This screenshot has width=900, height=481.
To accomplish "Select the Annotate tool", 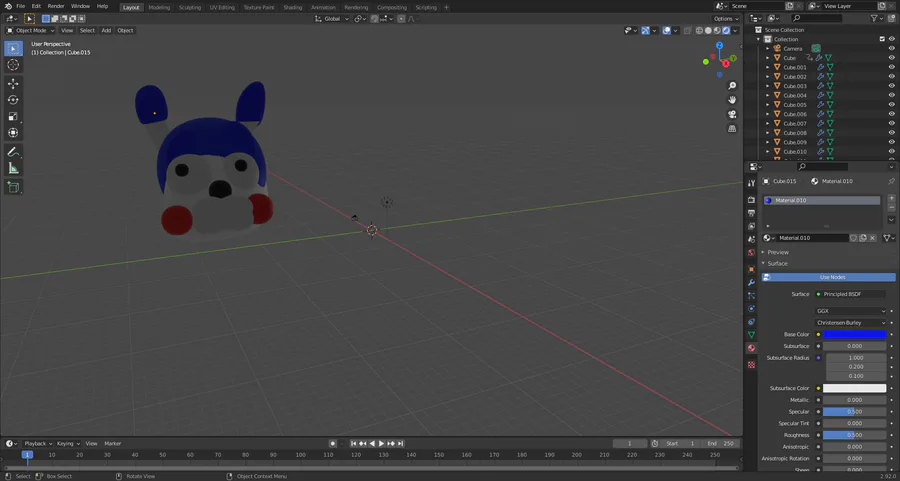I will [13, 152].
